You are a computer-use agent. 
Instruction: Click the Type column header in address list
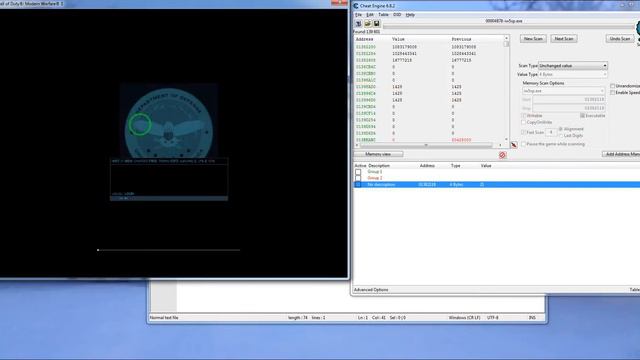456,166
